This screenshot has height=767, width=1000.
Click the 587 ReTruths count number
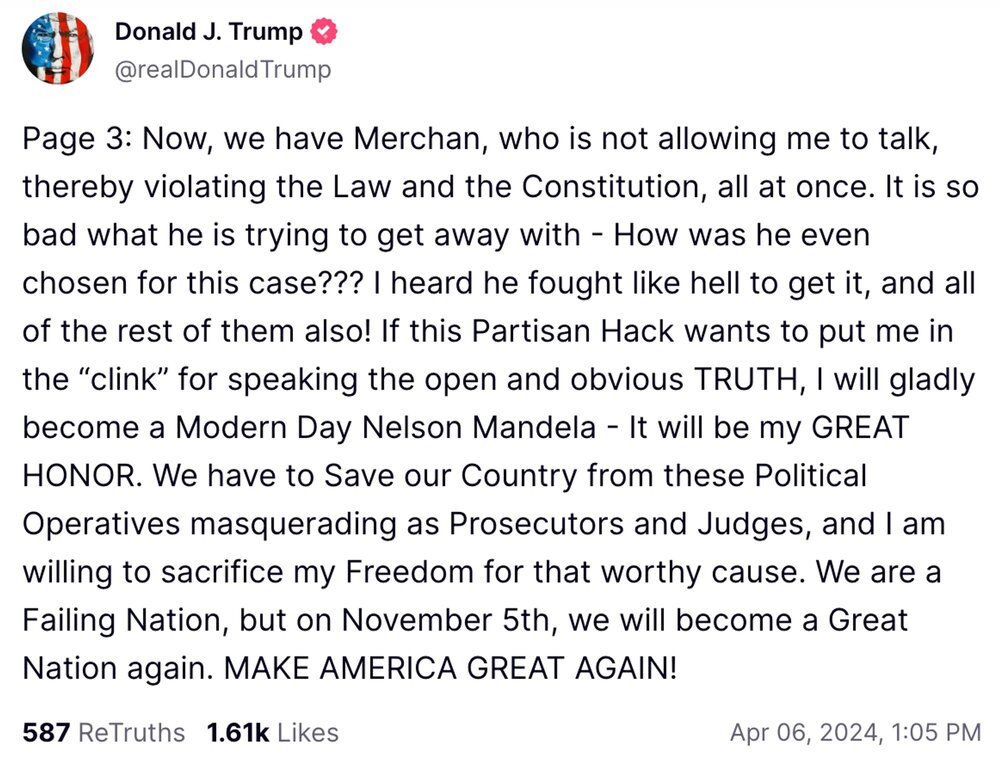(44, 732)
